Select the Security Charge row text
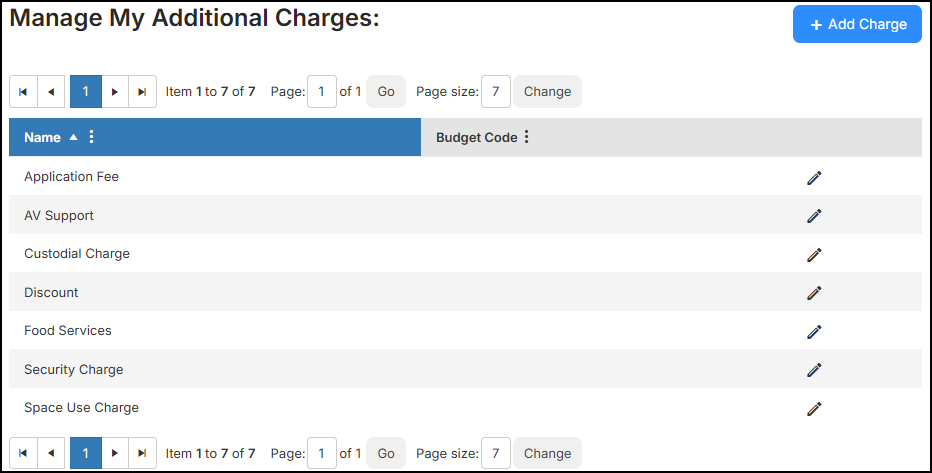Viewport: 932px width, 473px height. 74,369
